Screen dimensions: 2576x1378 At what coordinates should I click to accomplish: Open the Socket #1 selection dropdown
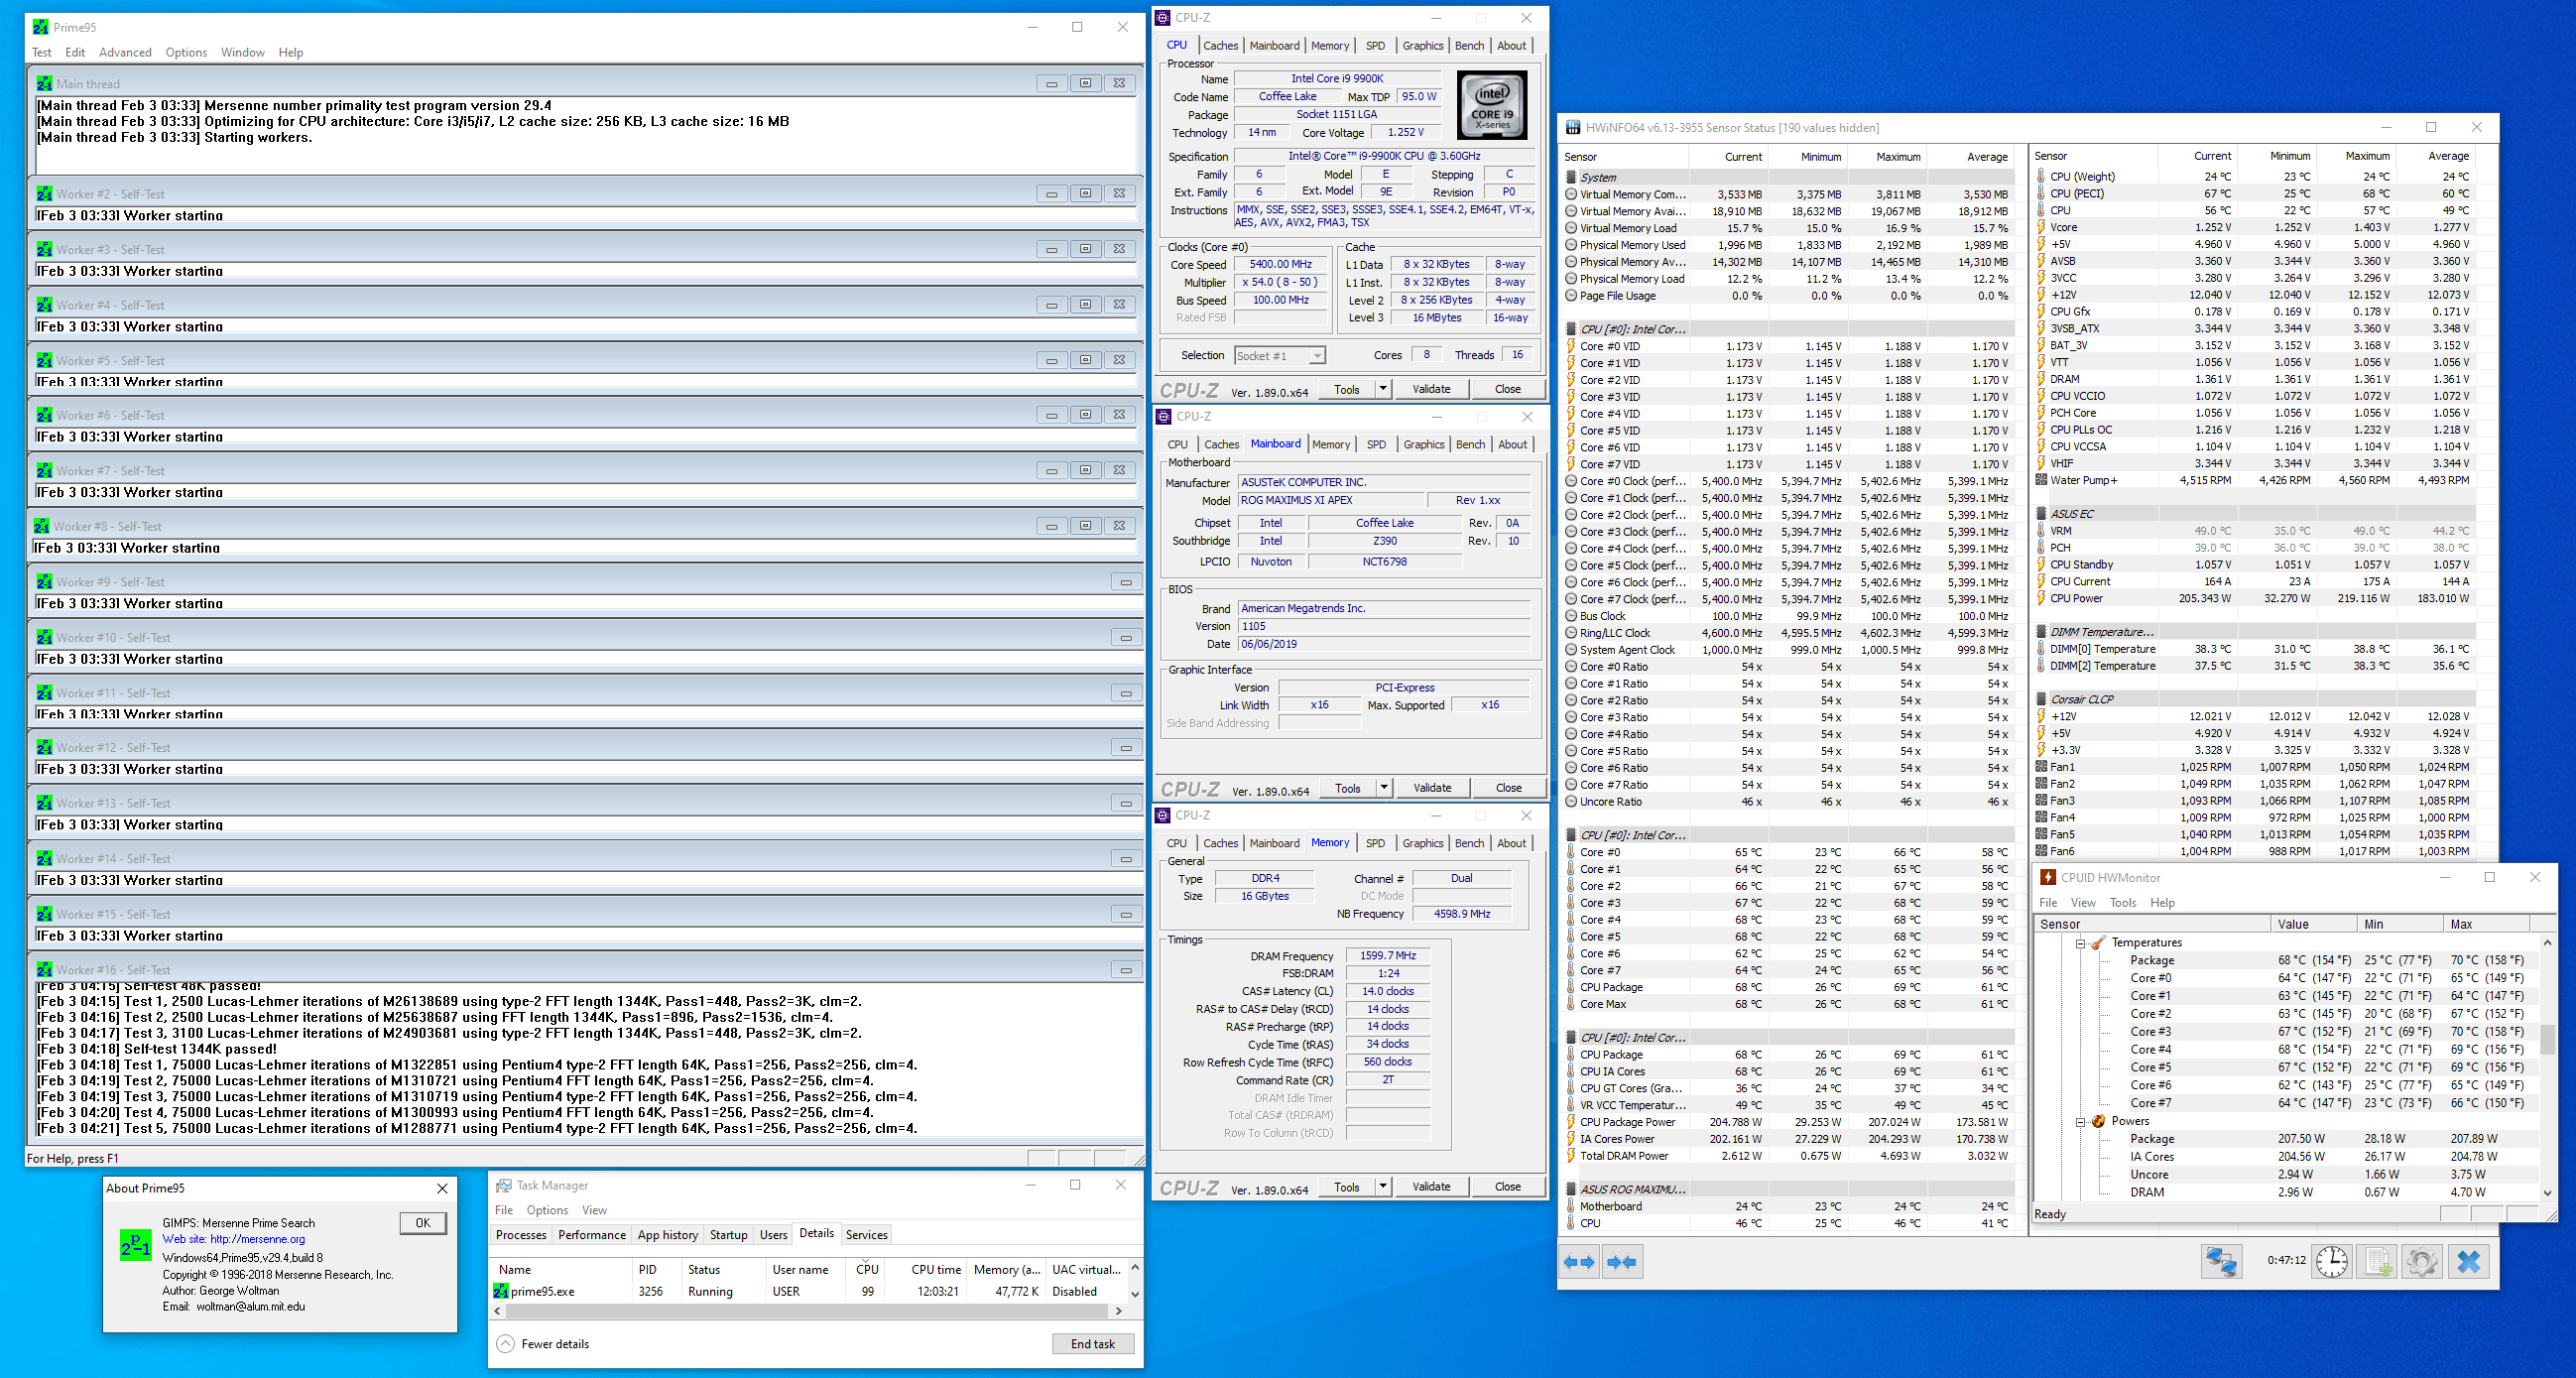pyautogui.click(x=1317, y=356)
